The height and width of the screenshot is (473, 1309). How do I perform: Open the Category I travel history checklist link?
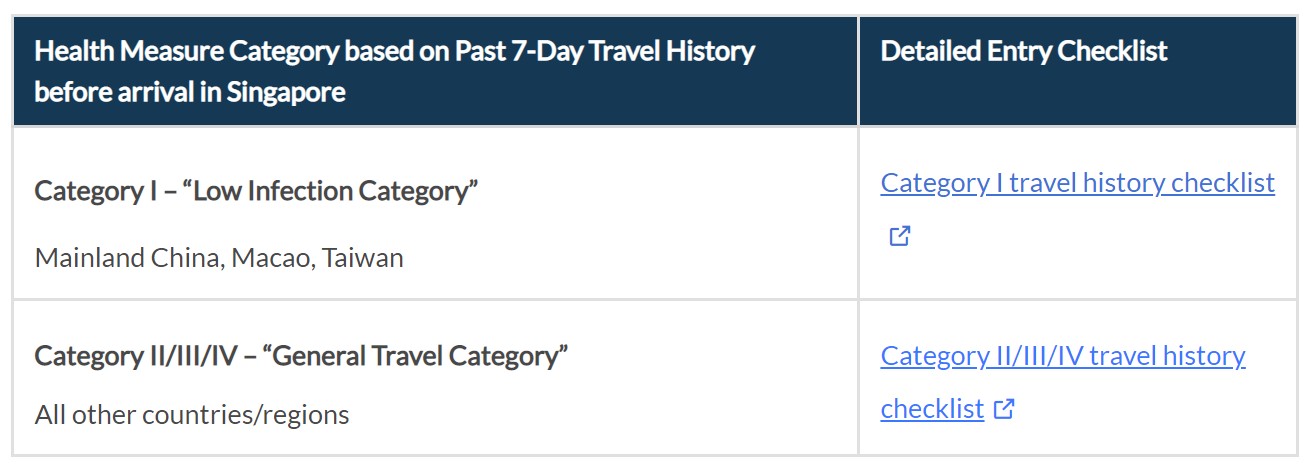coord(1077,183)
